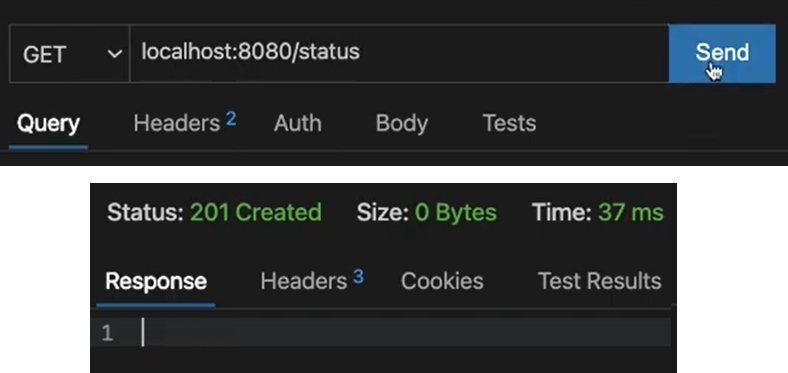
Task: Click the 0 Bytes size value
Action: pos(455,213)
